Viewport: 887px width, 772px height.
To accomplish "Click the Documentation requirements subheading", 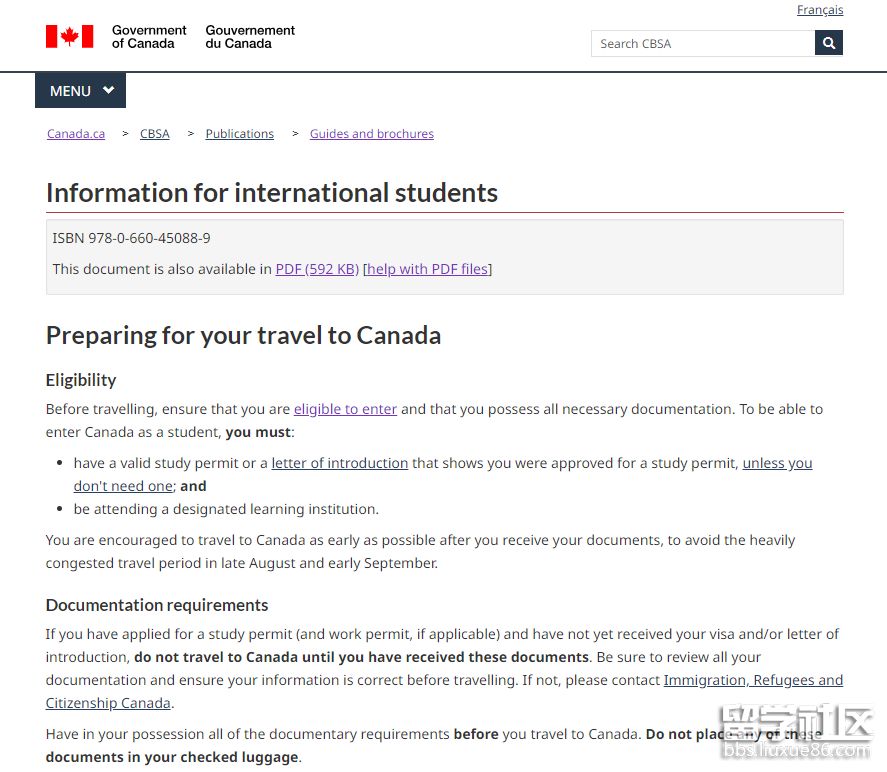I will pos(157,605).
